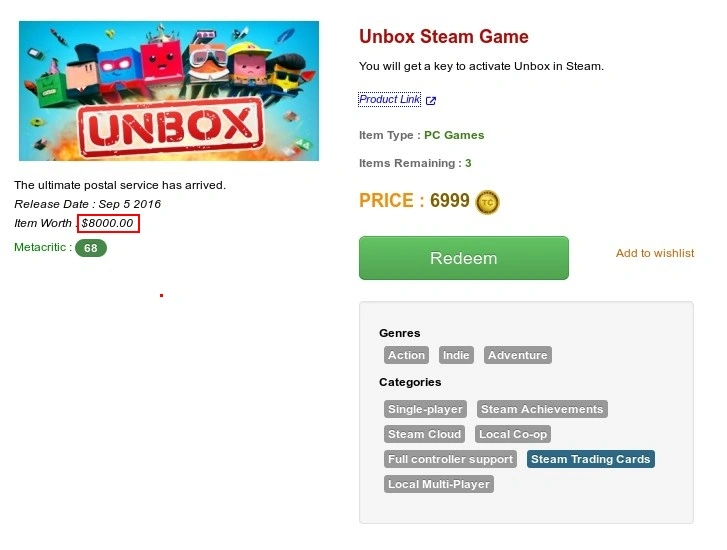
Task: Click the external link icon beside Product Link
Action: [431, 101]
